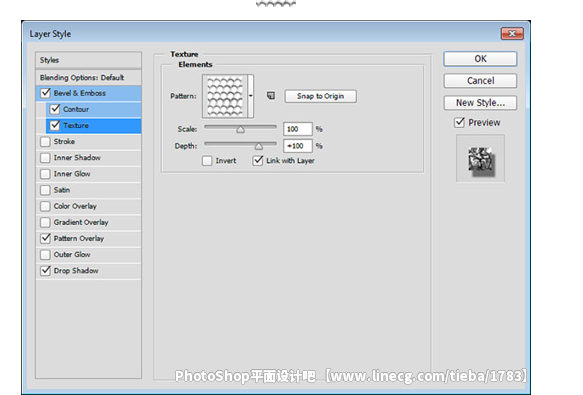Enable the Inner Glow checkbox
The width and height of the screenshot is (583, 395).
point(45,174)
